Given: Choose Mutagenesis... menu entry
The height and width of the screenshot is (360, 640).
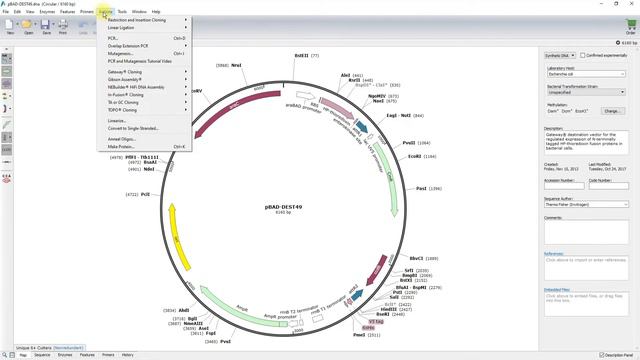Looking at the screenshot, I should [x=144, y=53].
